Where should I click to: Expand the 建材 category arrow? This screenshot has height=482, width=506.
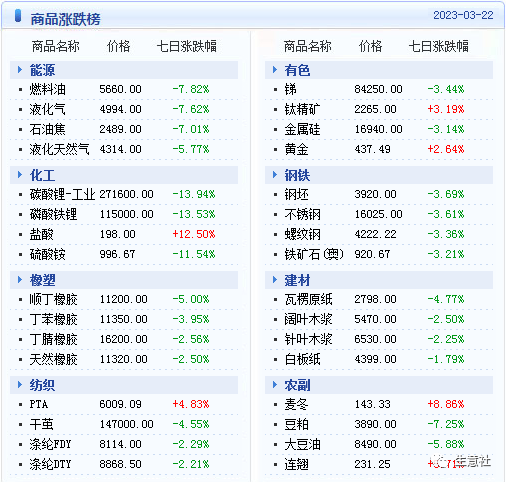pos(275,280)
